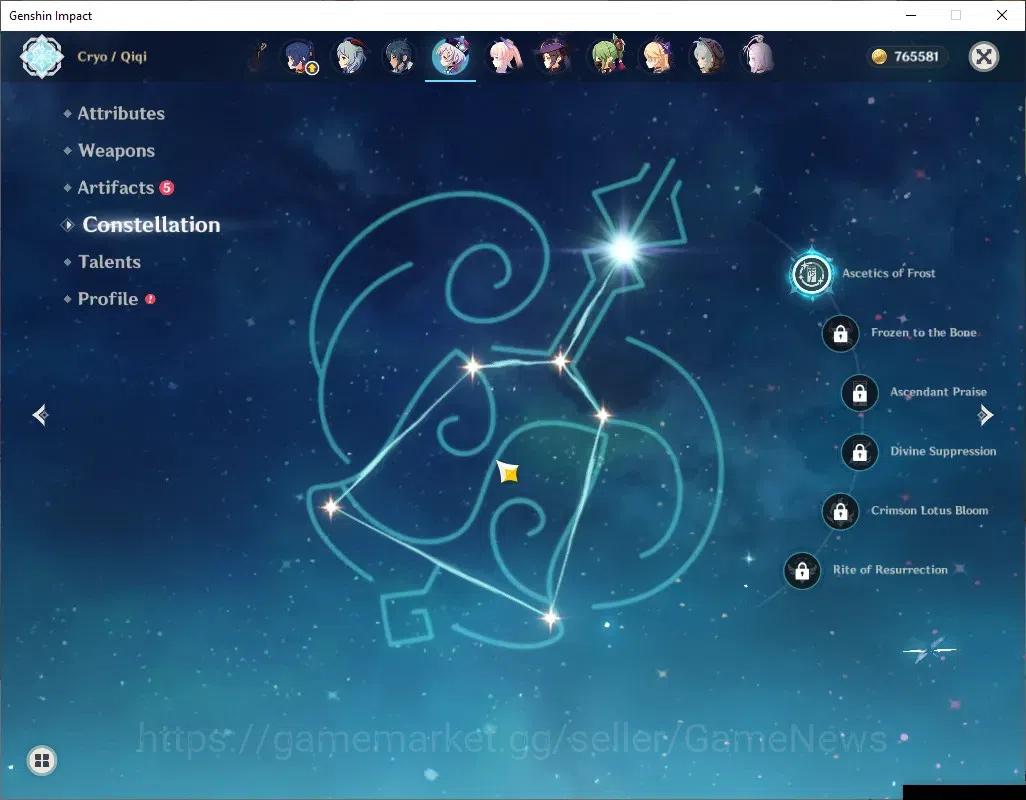Select the green-haired character portrait
This screenshot has height=800, width=1026.
tap(607, 55)
